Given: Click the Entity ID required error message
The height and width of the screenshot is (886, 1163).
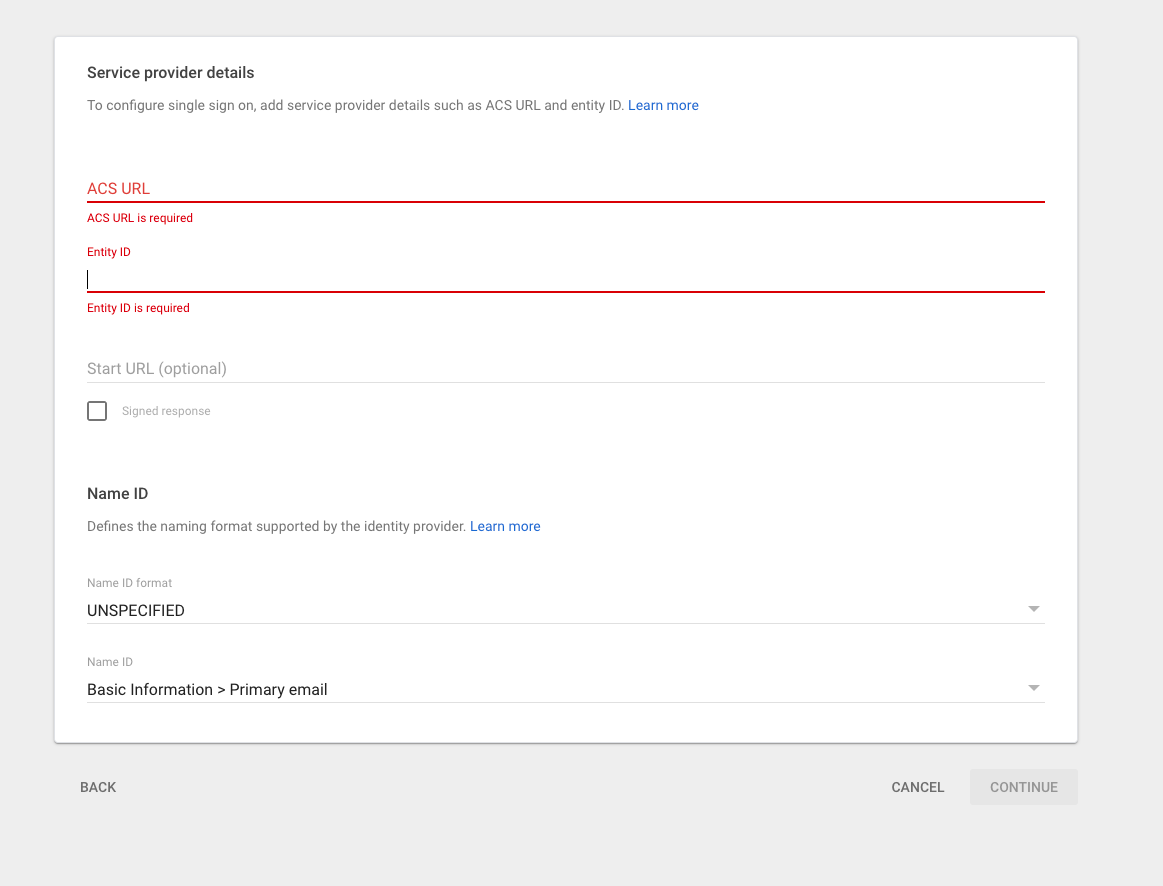Looking at the screenshot, I should [x=138, y=307].
